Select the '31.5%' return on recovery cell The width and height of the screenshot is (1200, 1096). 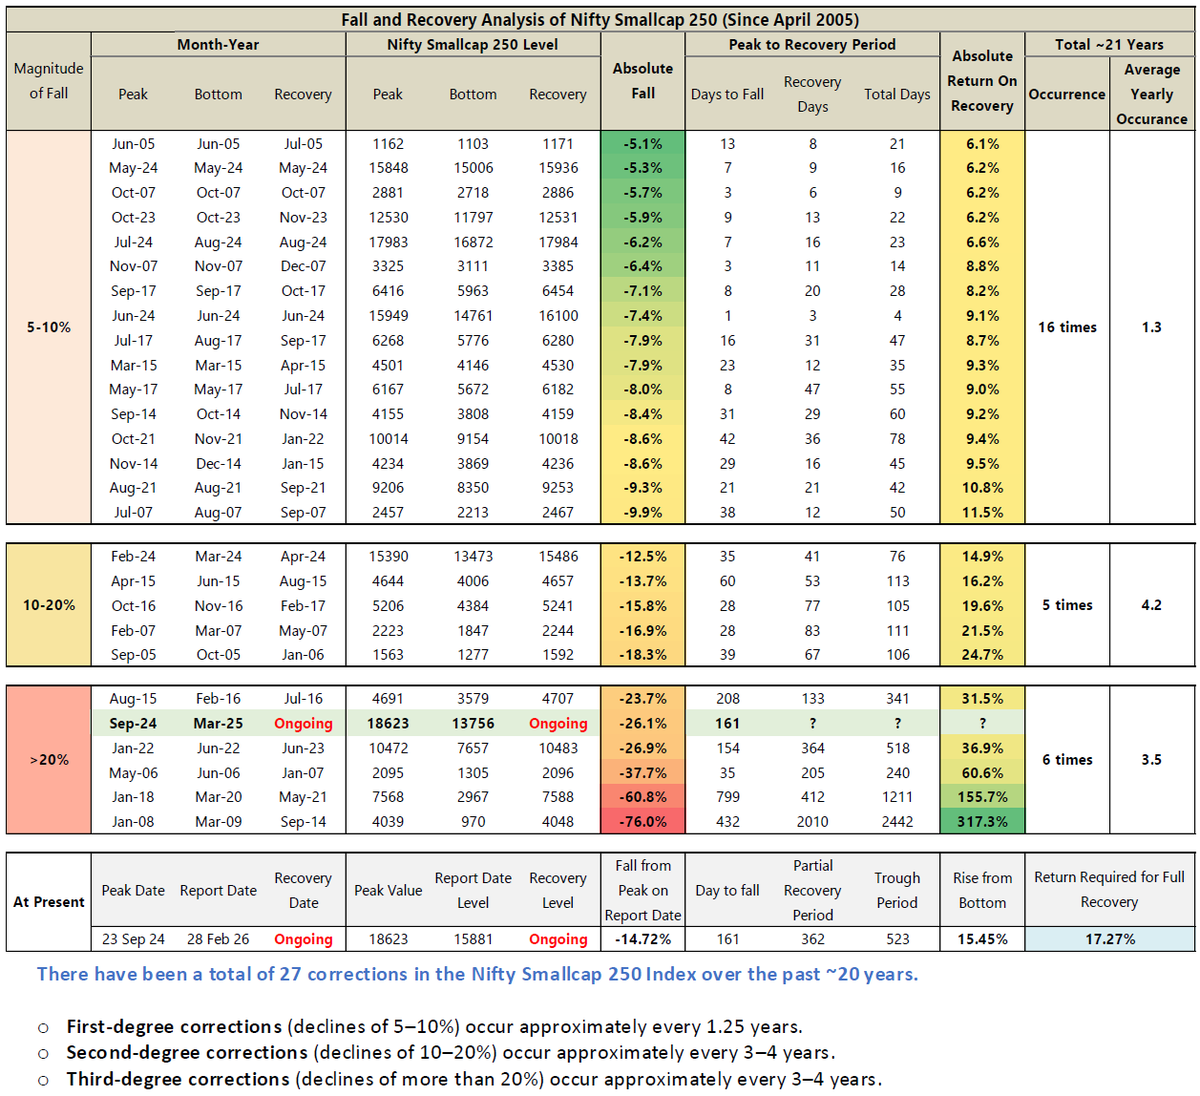click(x=982, y=698)
